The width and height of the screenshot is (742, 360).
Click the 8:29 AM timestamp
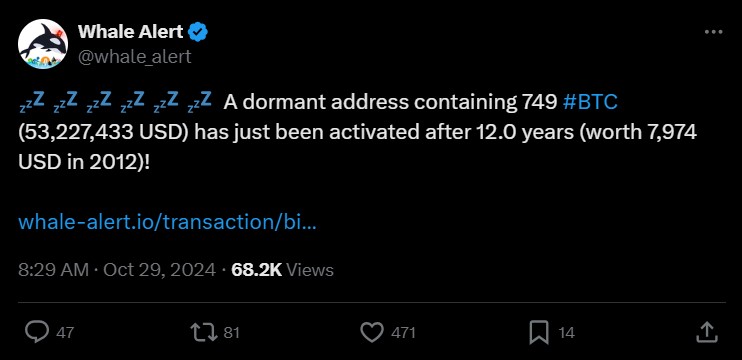53,270
